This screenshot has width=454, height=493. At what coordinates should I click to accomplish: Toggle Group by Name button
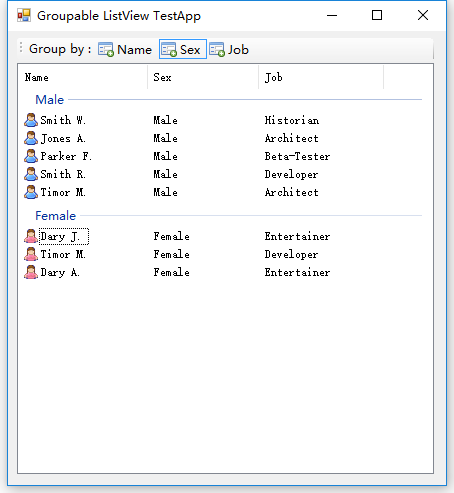point(125,49)
